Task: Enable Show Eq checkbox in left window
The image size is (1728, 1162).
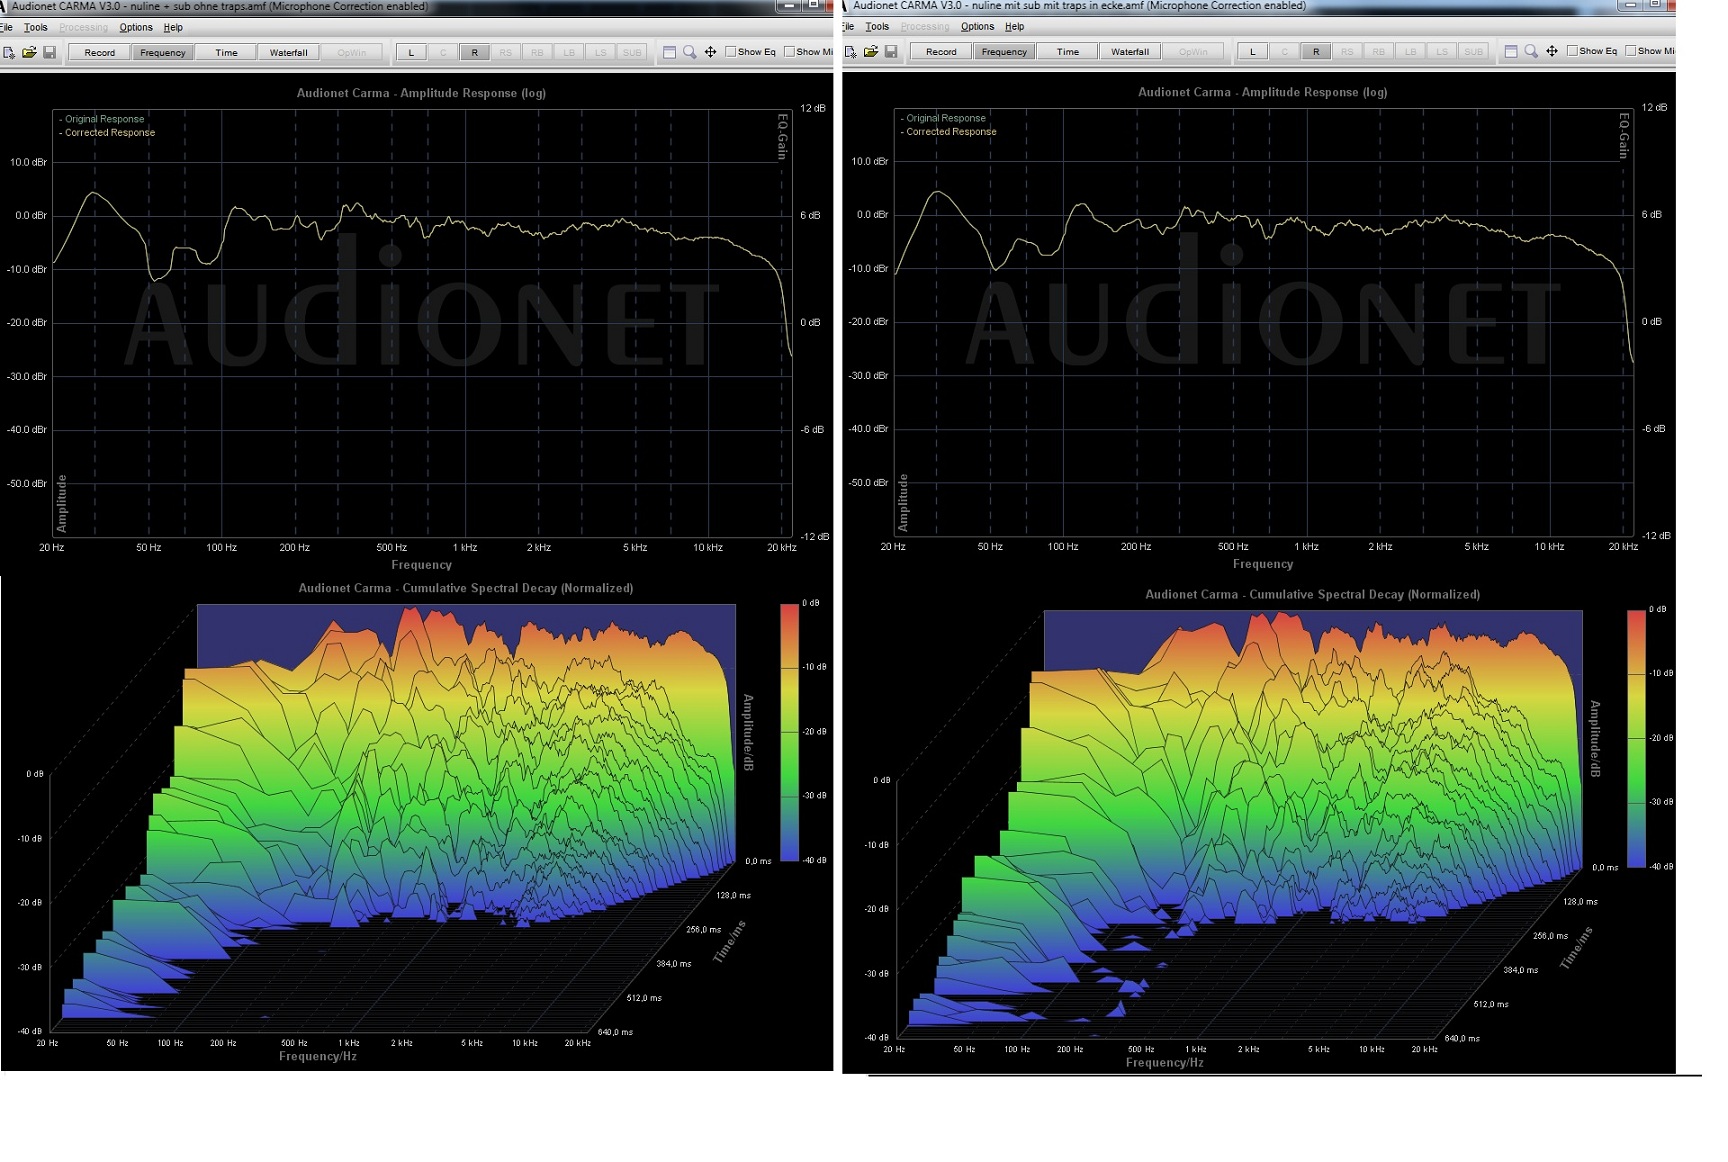Action: pos(731,52)
